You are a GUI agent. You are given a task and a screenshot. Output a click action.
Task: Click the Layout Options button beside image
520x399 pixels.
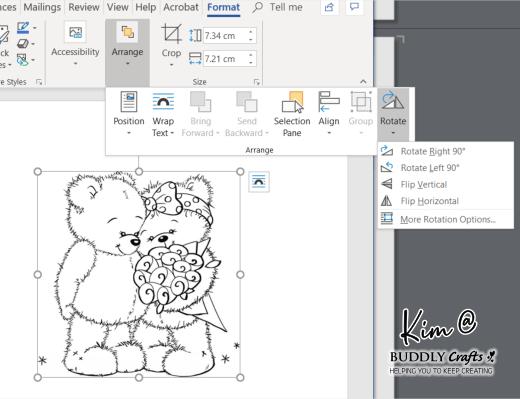click(x=259, y=182)
